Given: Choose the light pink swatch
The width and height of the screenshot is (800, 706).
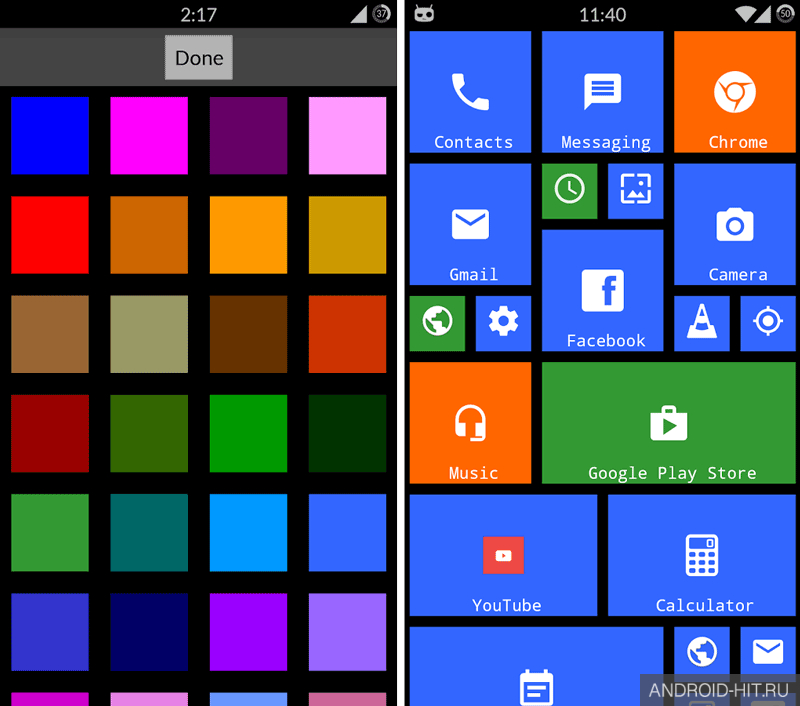Looking at the screenshot, I should [347, 136].
